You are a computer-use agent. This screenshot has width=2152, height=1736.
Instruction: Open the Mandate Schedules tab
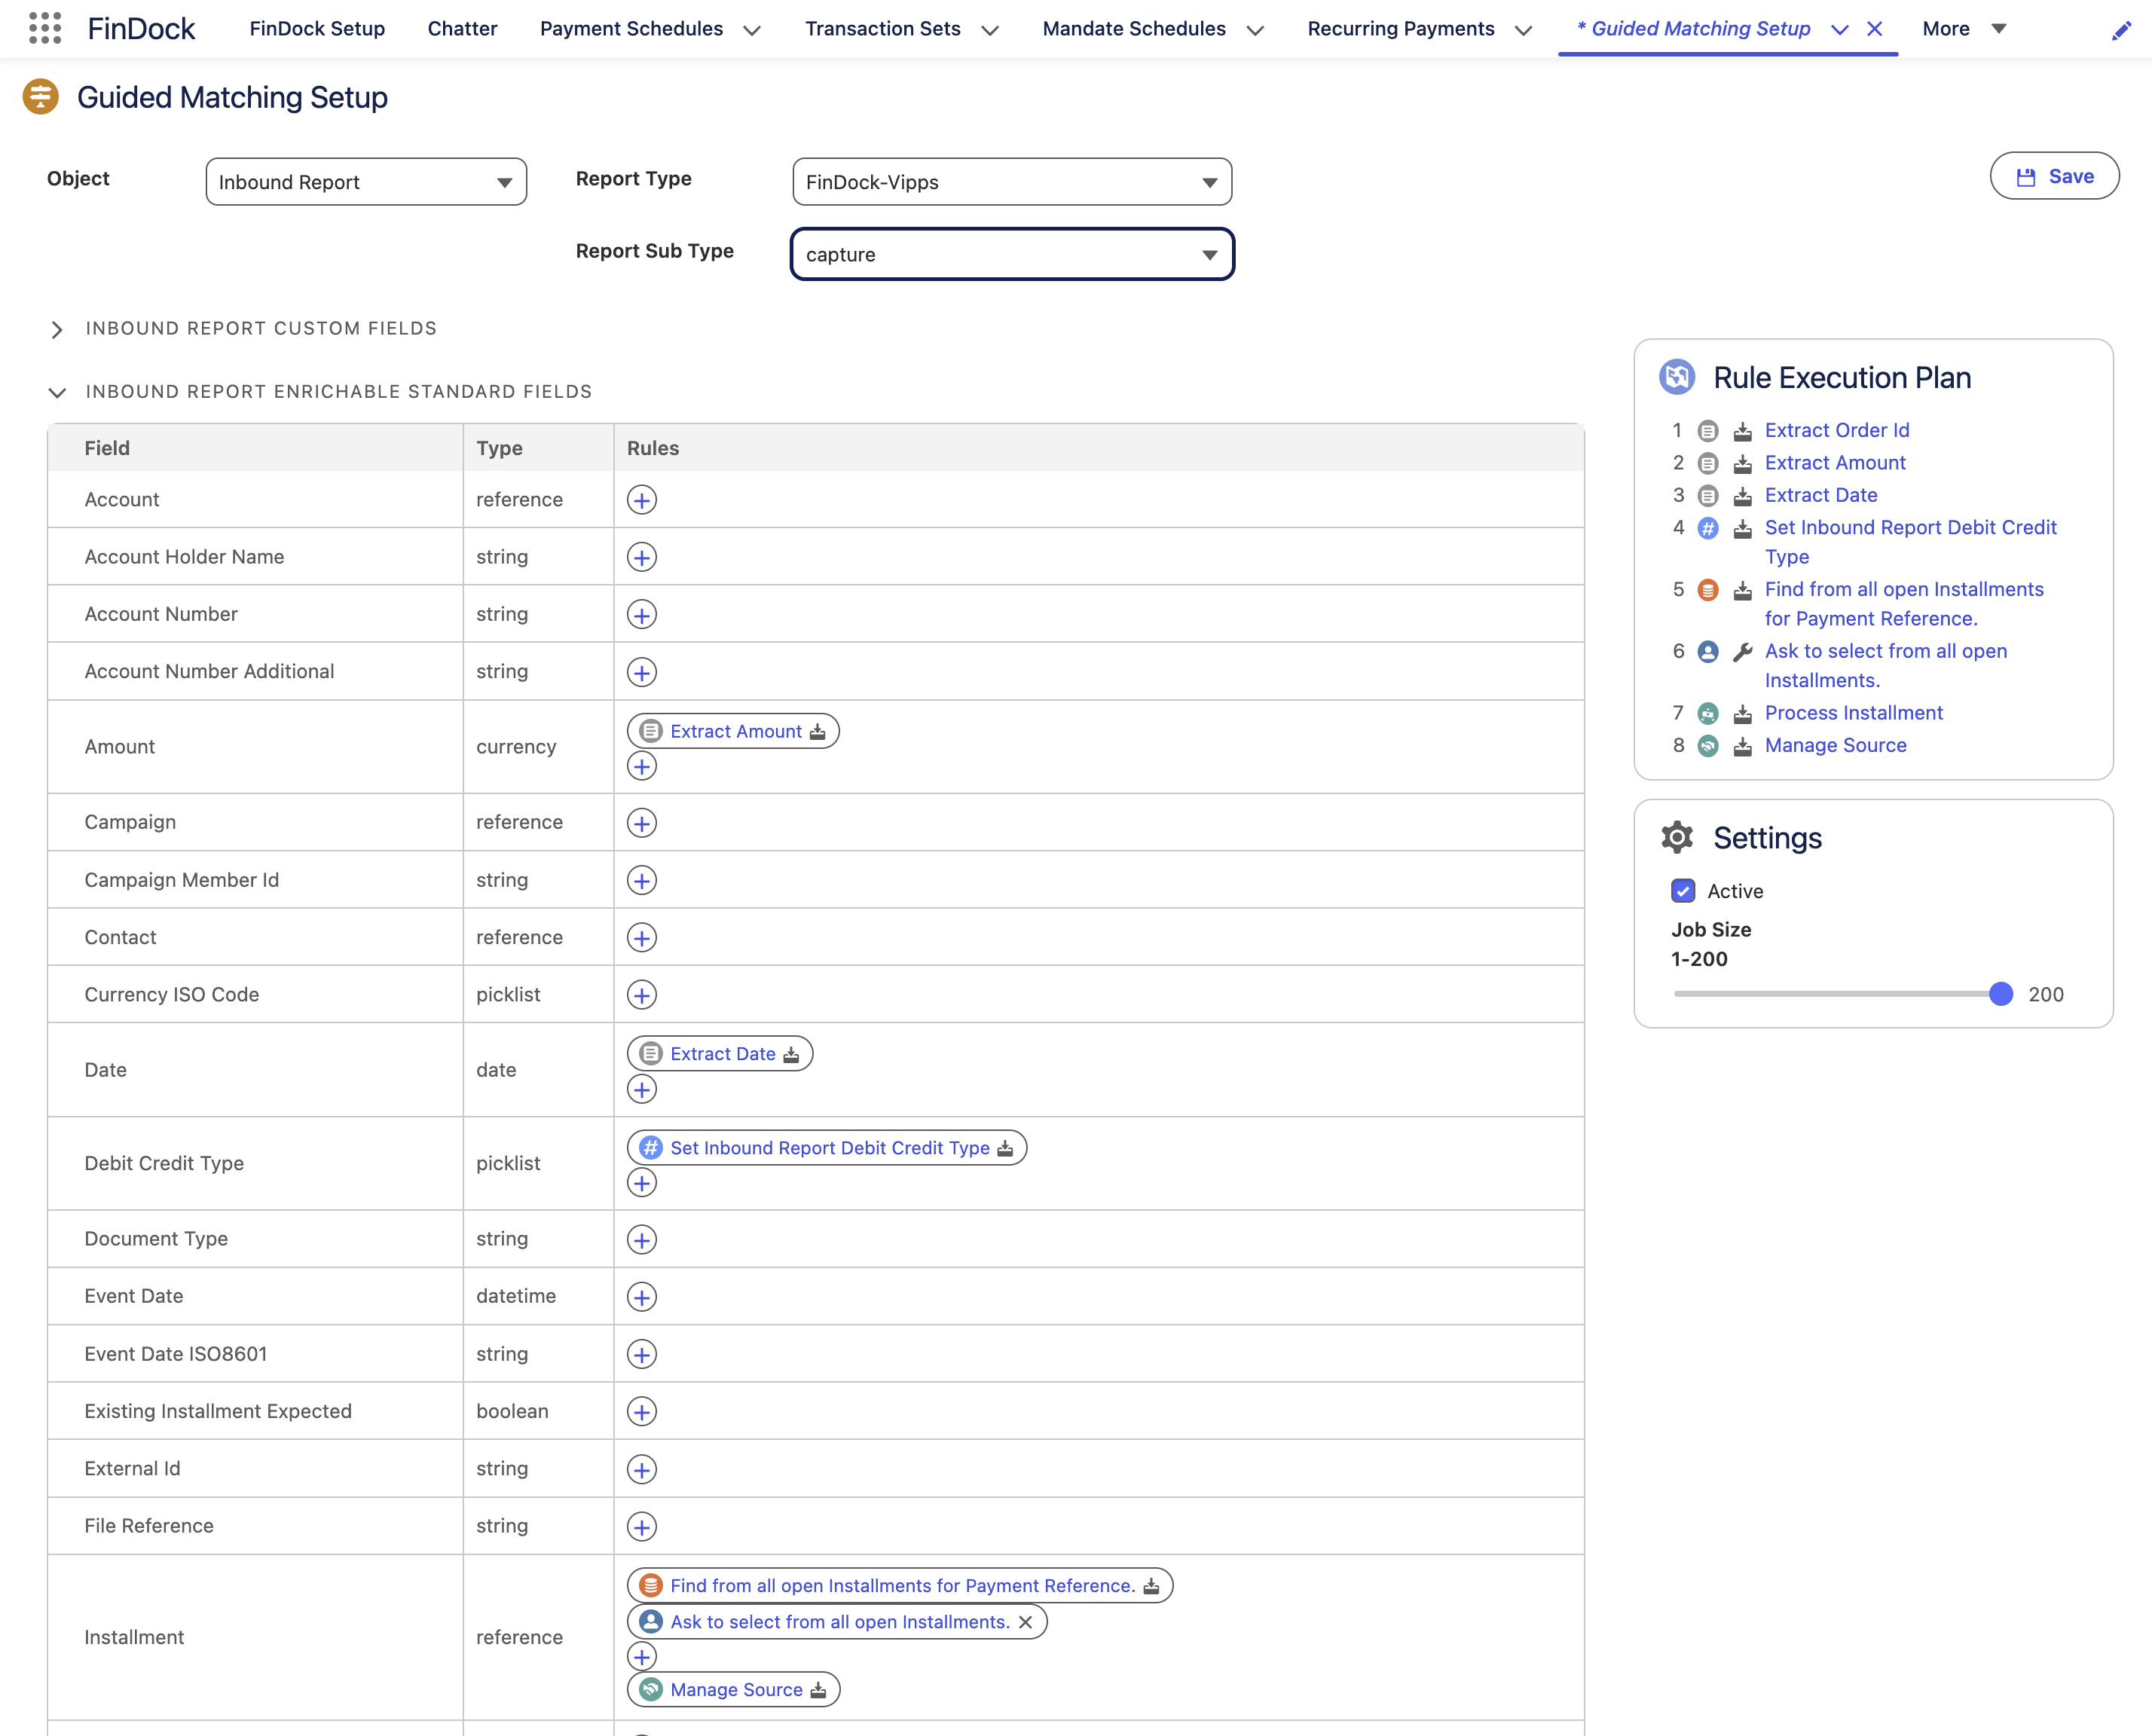(1134, 29)
